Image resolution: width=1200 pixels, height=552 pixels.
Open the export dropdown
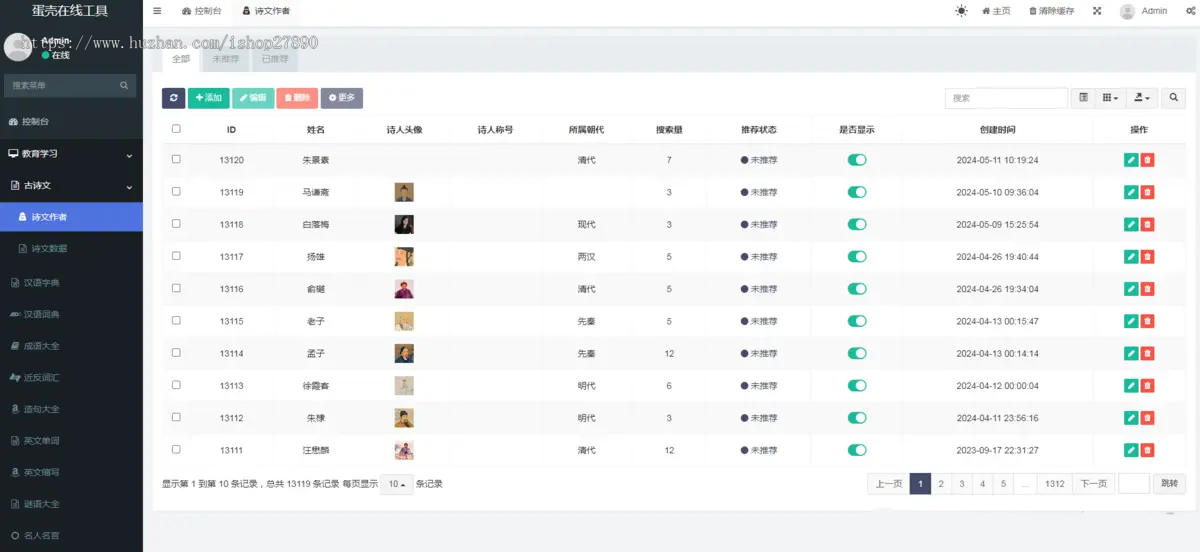click(x=1142, y=98)
